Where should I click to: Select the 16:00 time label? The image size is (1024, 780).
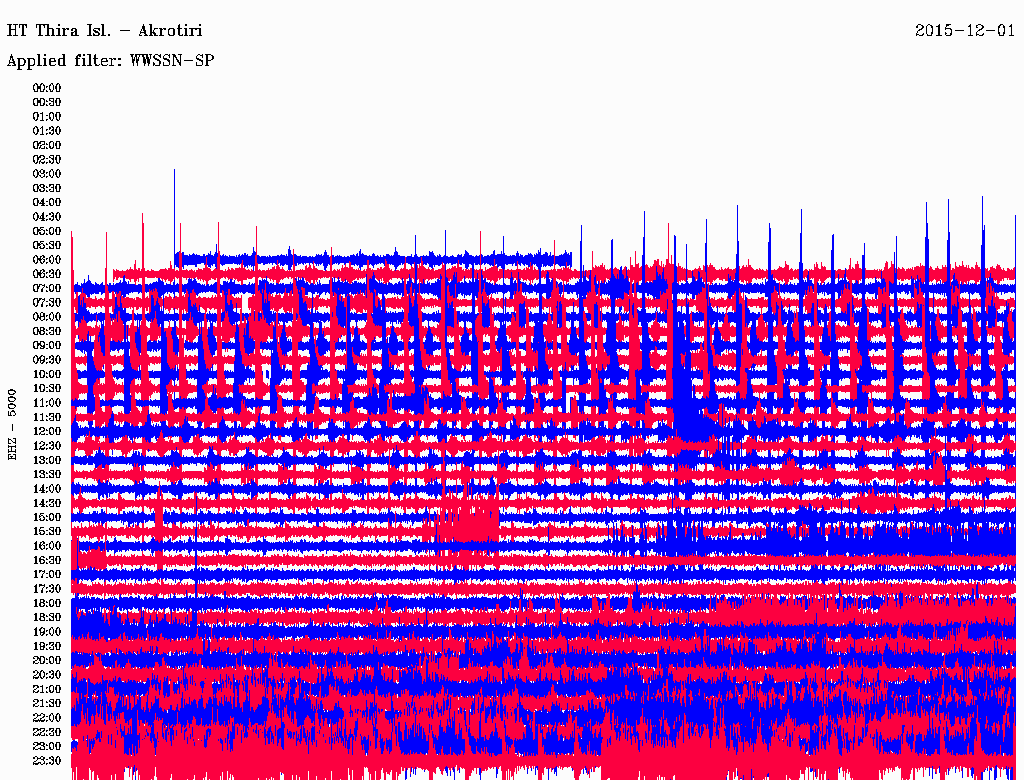(x=47, y=546)
